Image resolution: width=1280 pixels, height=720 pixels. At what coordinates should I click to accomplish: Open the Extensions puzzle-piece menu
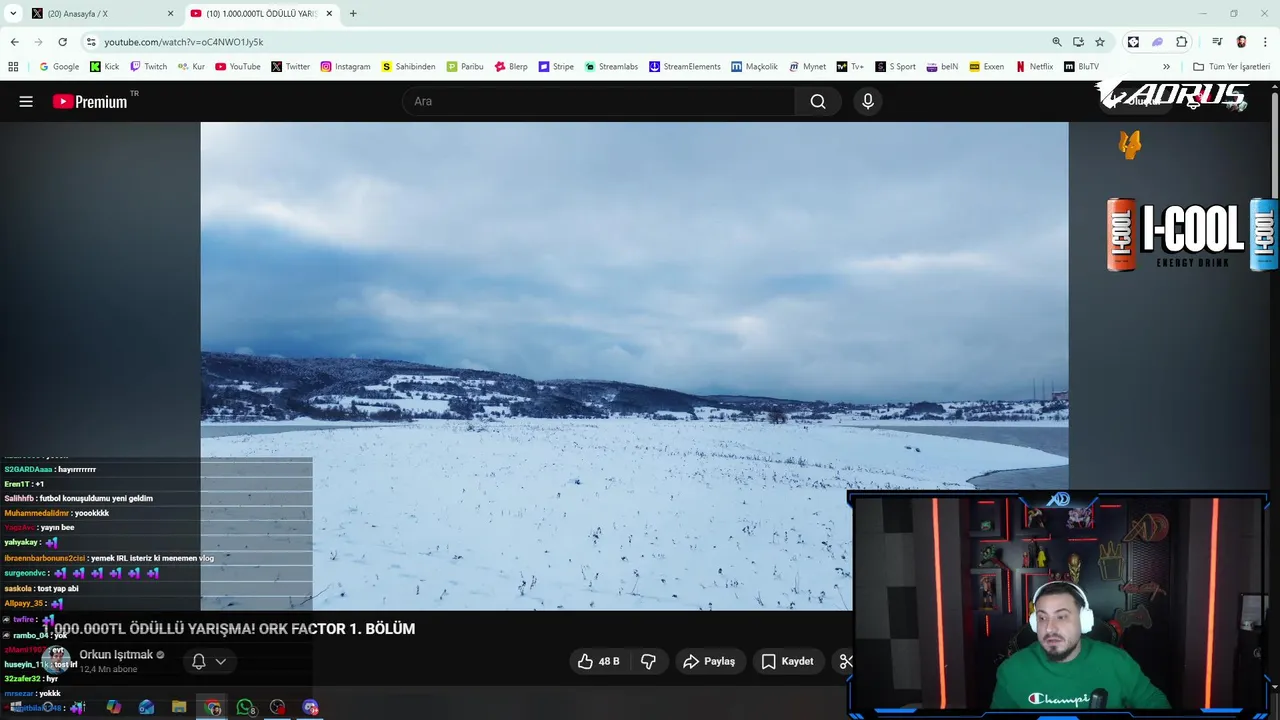pos(1181,42)
